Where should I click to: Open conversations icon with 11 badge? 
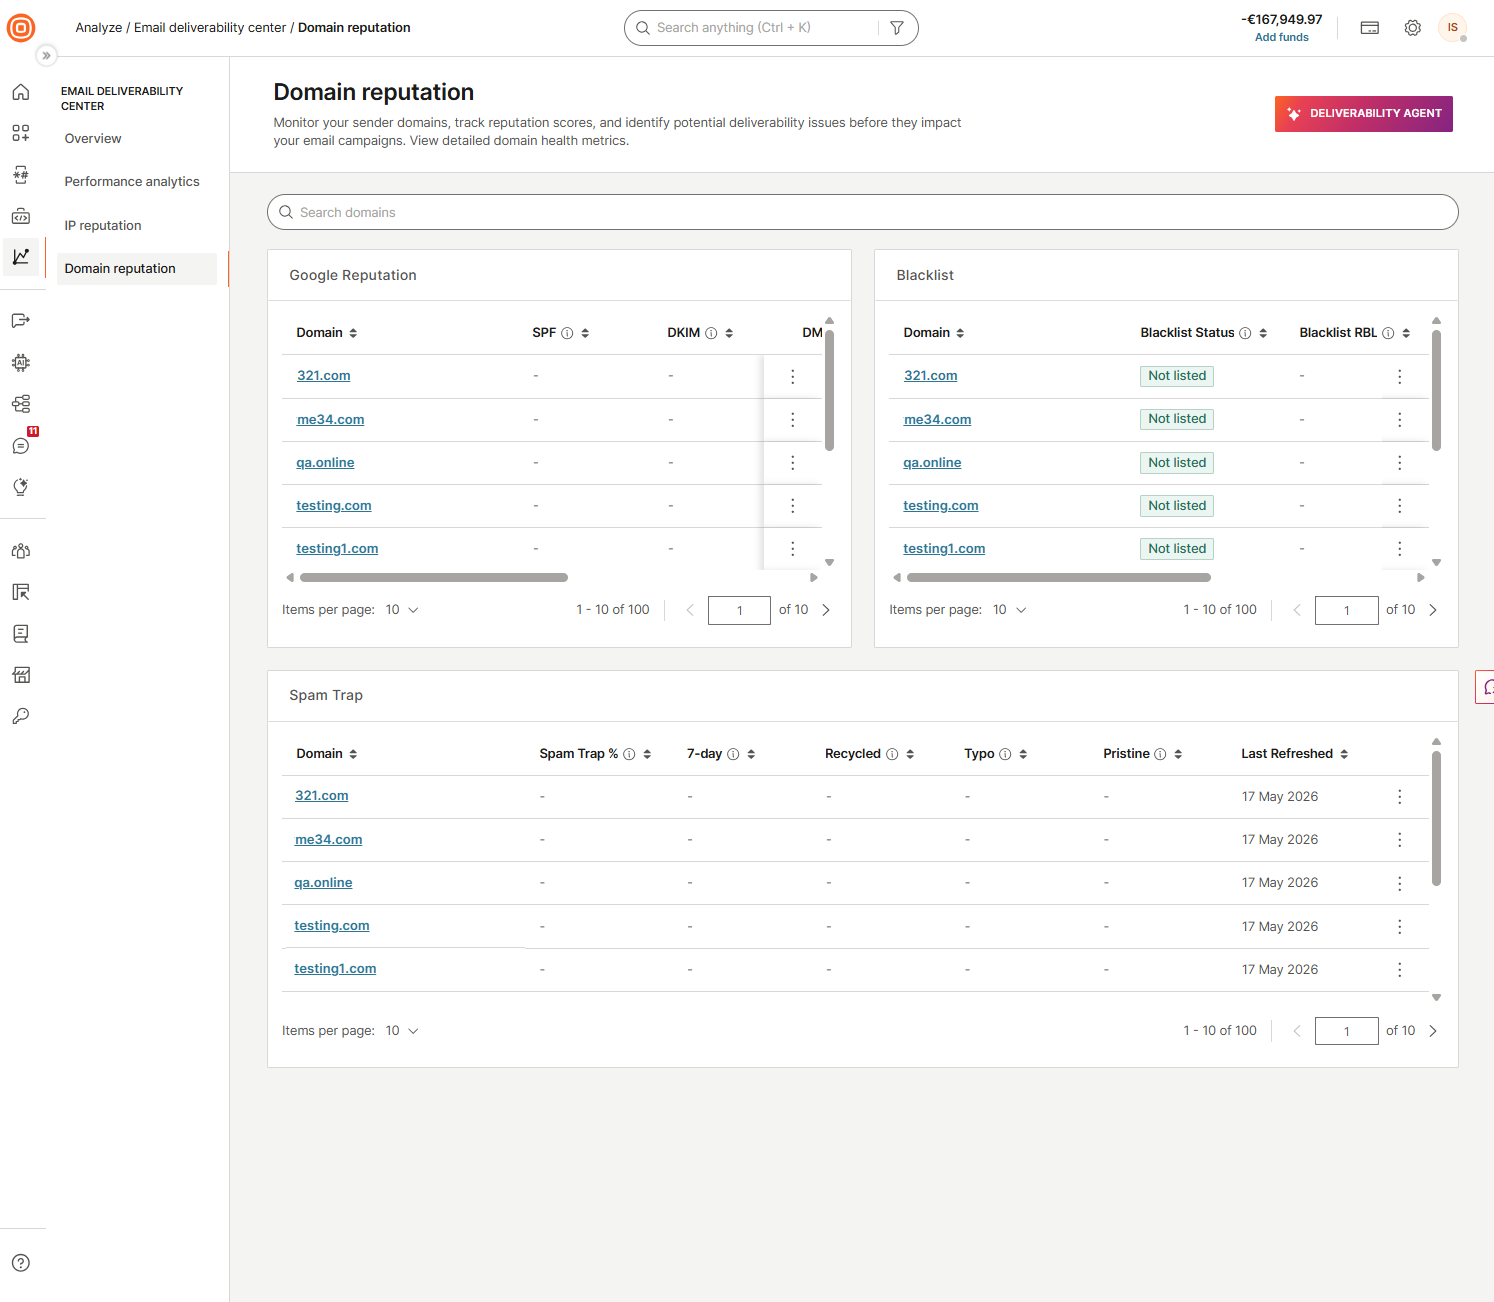(x=21, y=445)
